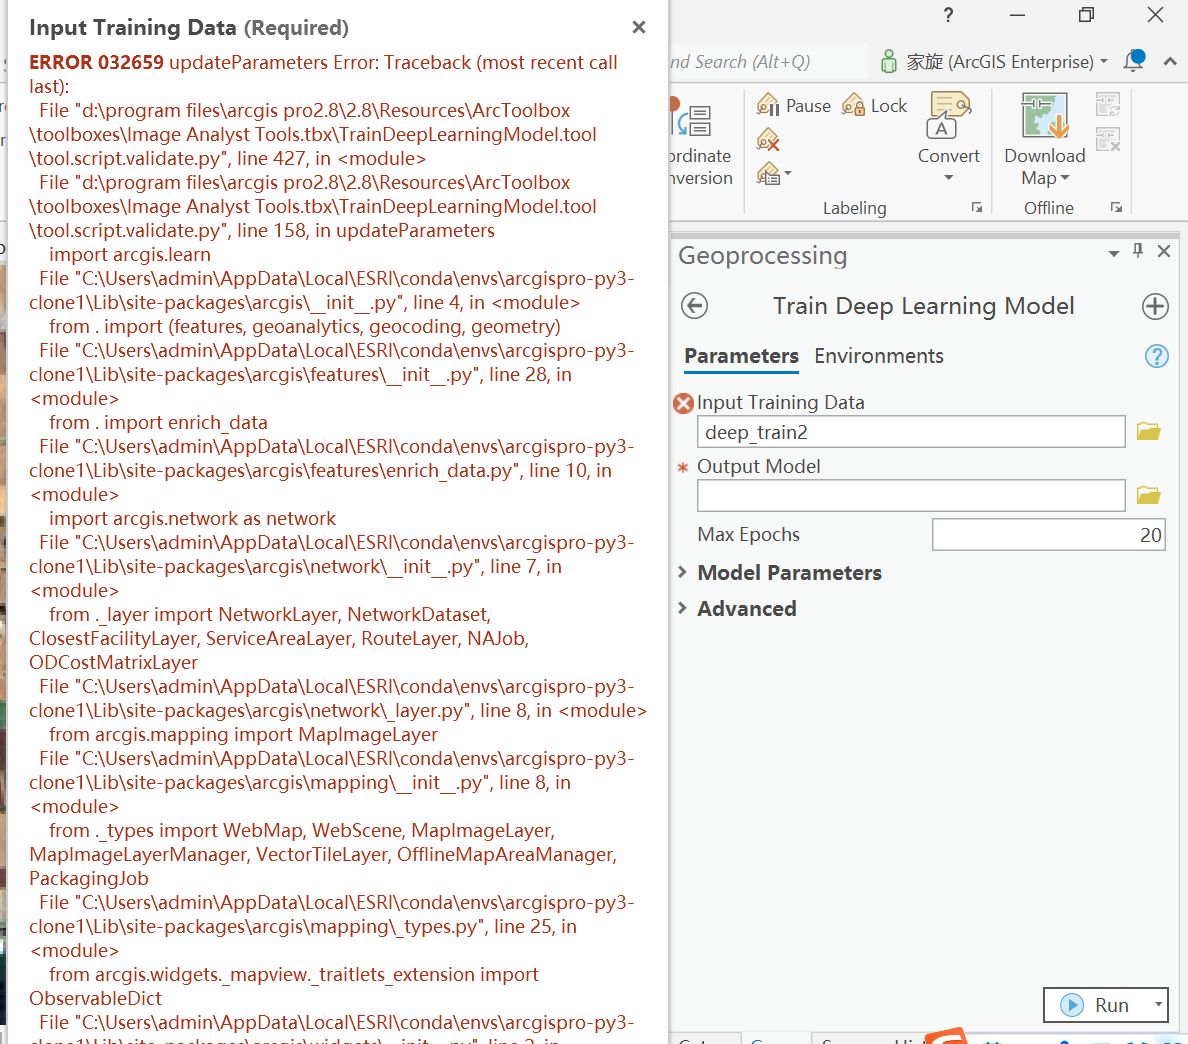Open the Labeling group dialog launcher

[x=977, y=208]
